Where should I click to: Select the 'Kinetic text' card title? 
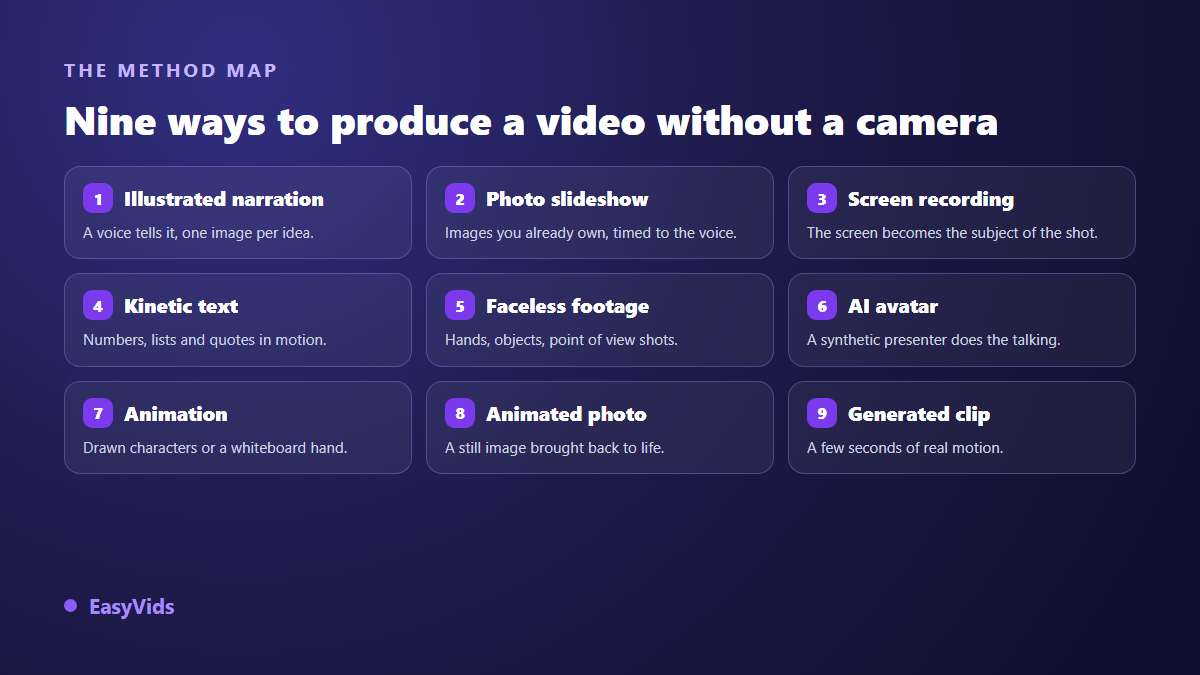pos(181,306)
